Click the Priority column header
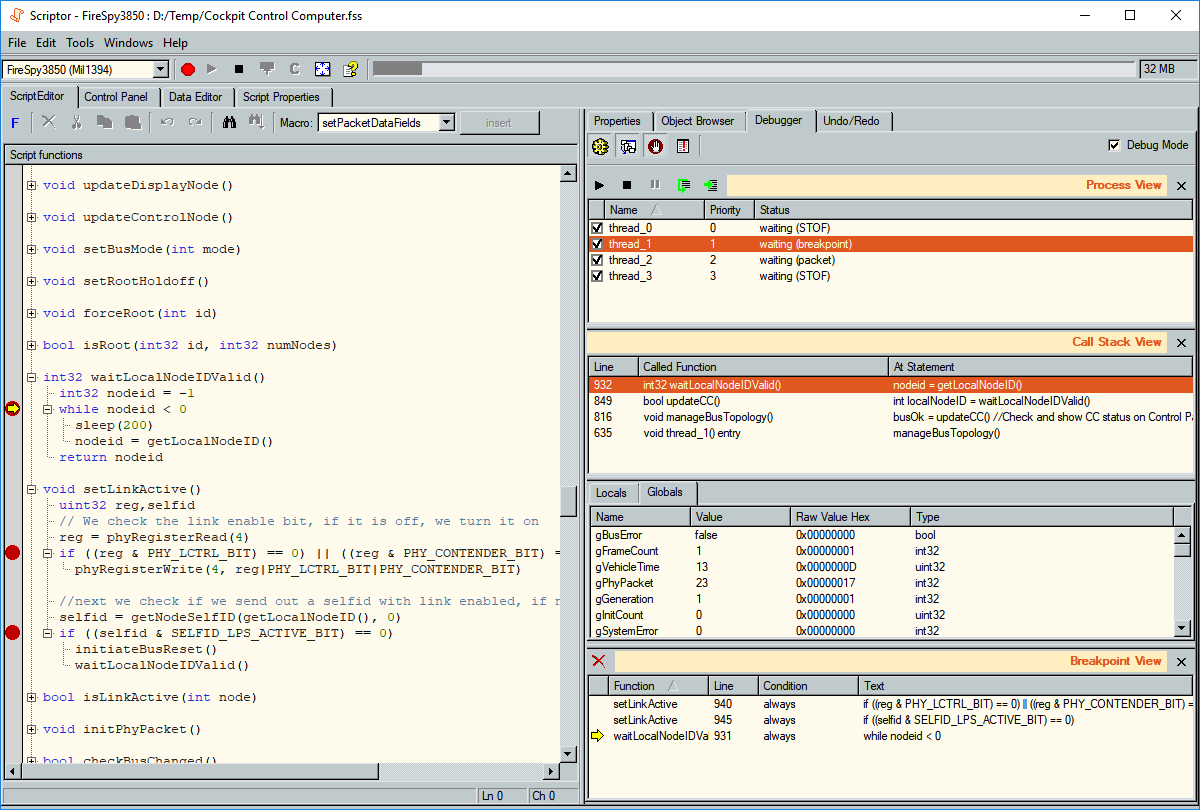The image size is (1200, 810). tap(727, 210)
